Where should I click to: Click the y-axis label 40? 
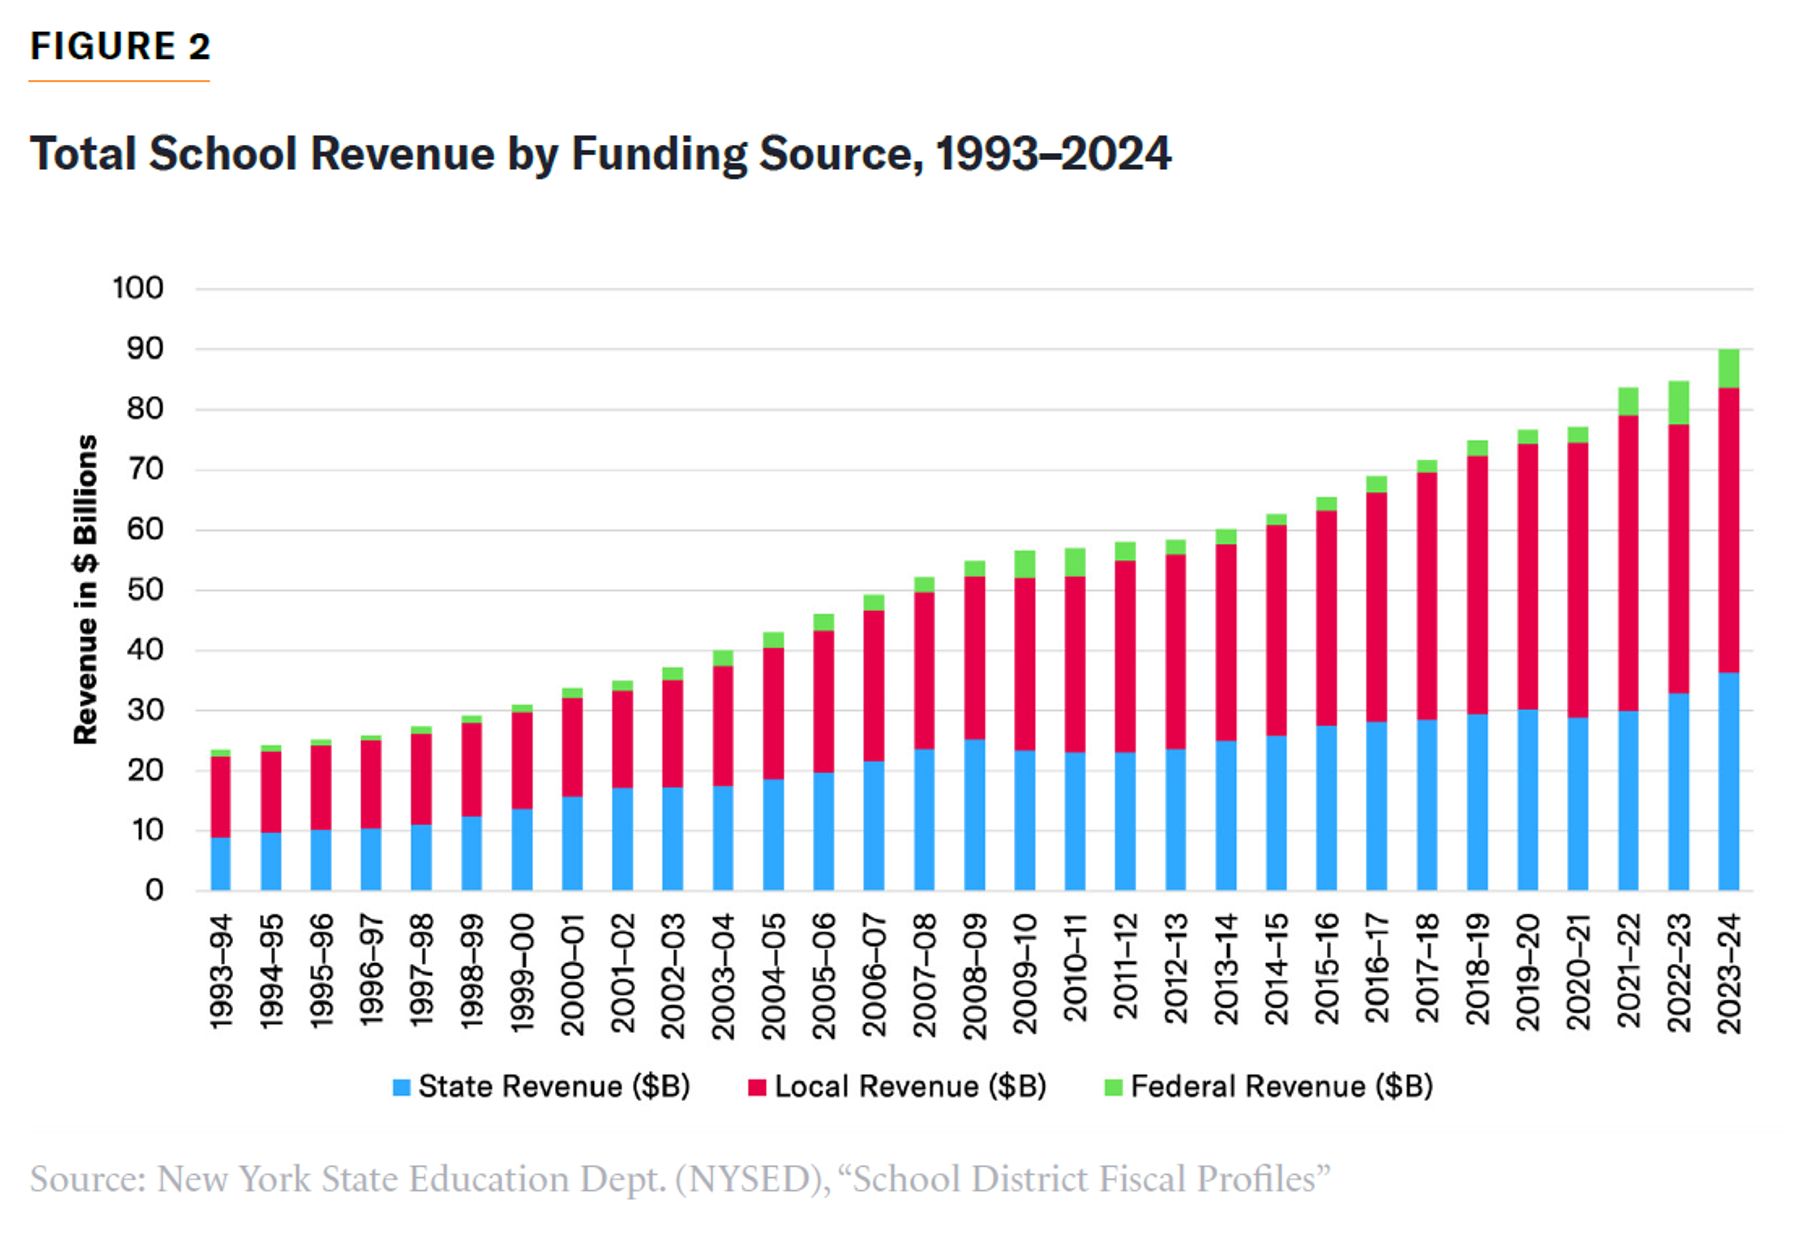pyautogui.click(x=144, y=650)
